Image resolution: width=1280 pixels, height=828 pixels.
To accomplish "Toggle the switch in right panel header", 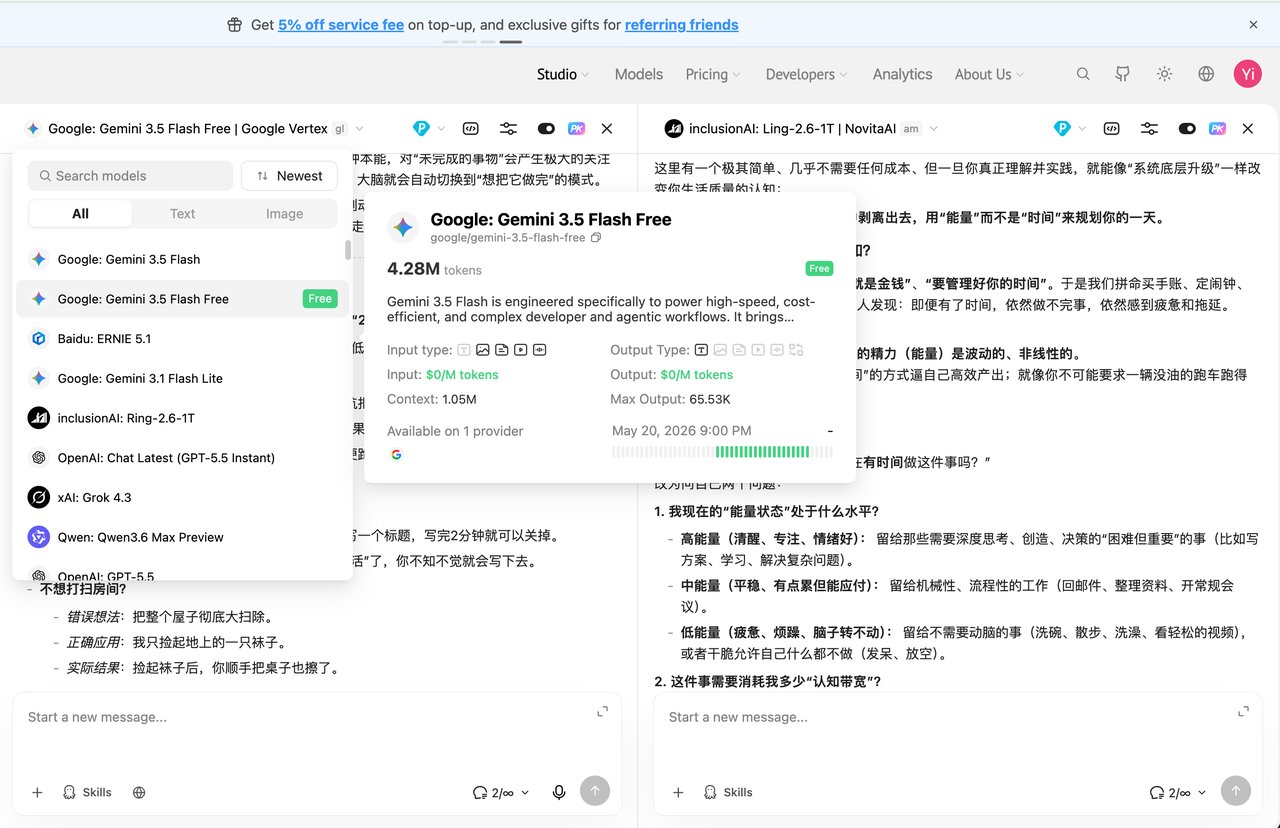I will click(1187, 128).
